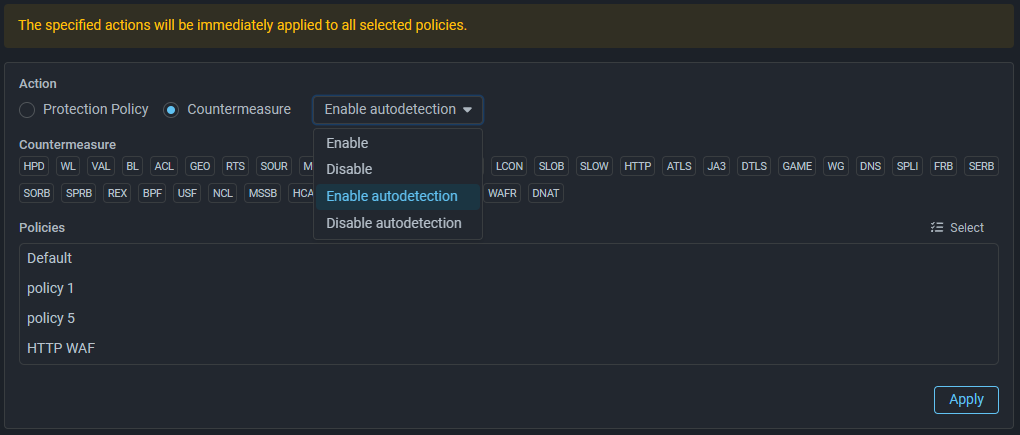Screen dimensions: 1020x435
Task: Select the Default policy row
Action: click(x=50, y=258)
